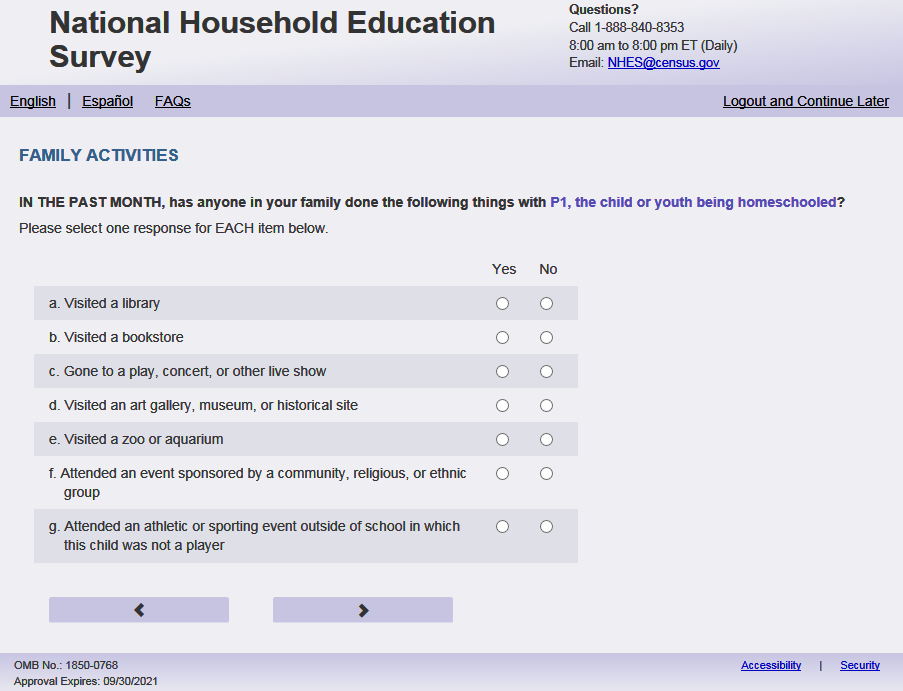Select No for Visited a bookstore
The height and width of the screenshot is (691, 903).
point(546,338)
